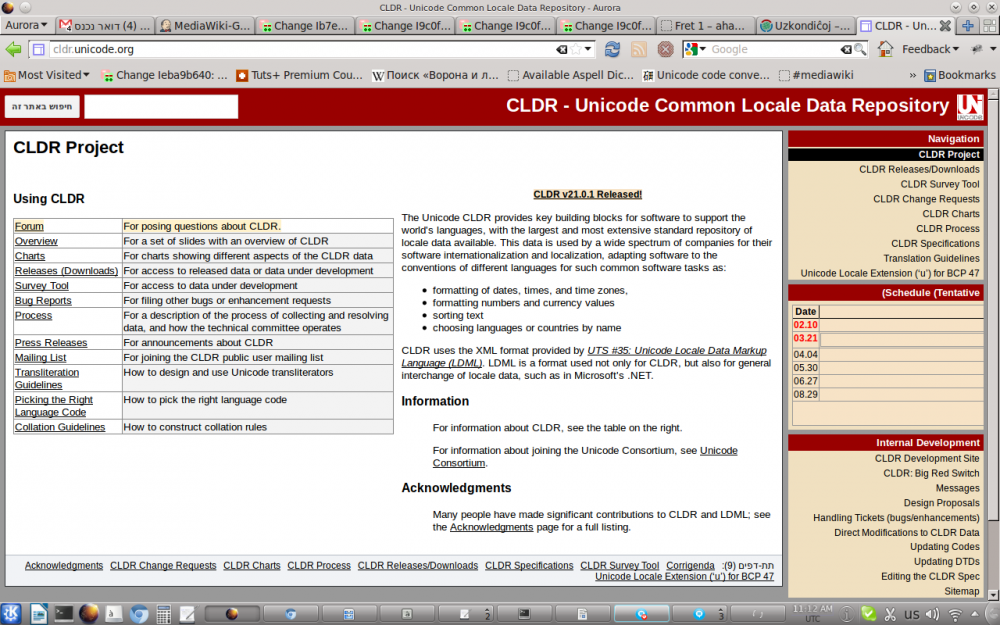Click the stop loading icon

(x=665, y=49)
